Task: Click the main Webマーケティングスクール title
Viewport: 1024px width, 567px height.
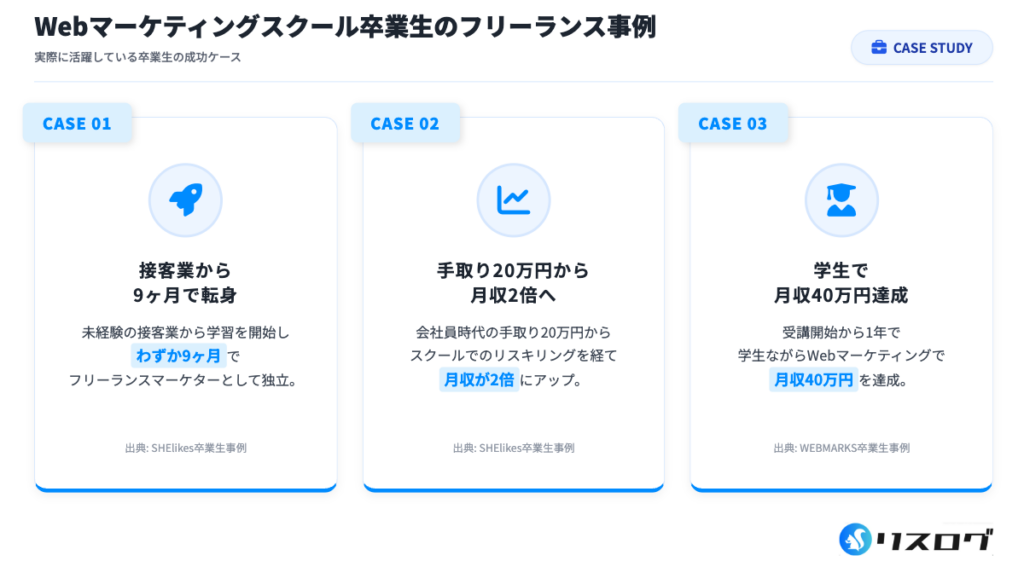Action: point(344,26)
